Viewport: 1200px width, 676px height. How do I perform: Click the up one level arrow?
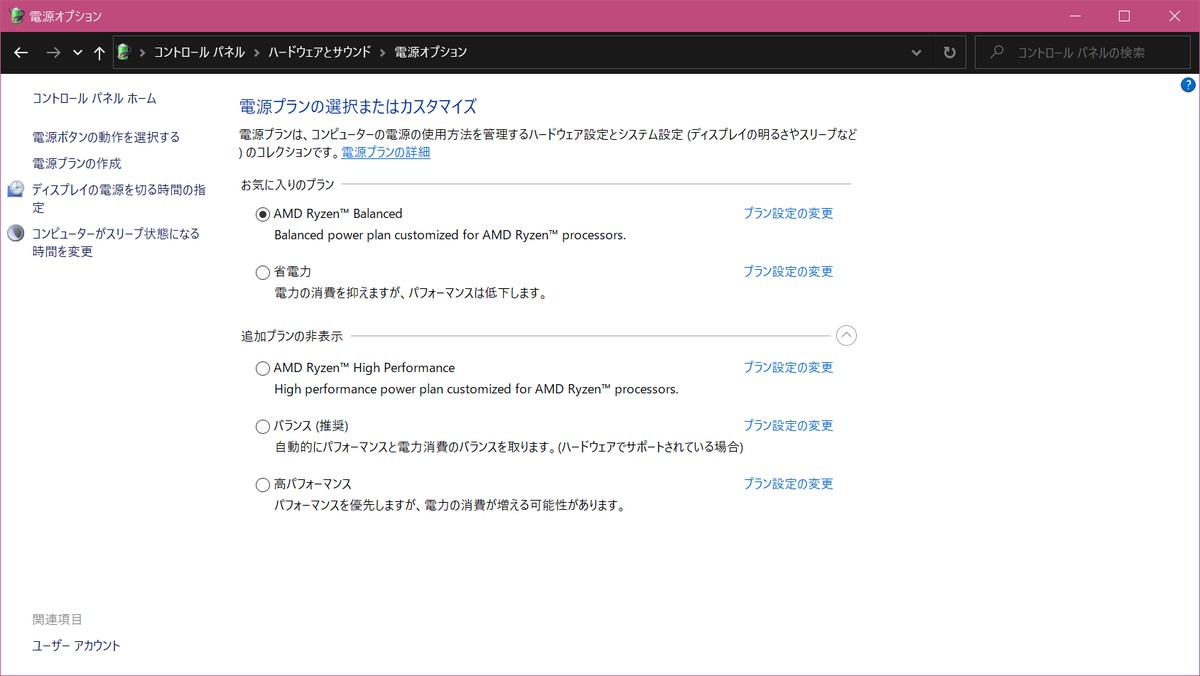99,53
